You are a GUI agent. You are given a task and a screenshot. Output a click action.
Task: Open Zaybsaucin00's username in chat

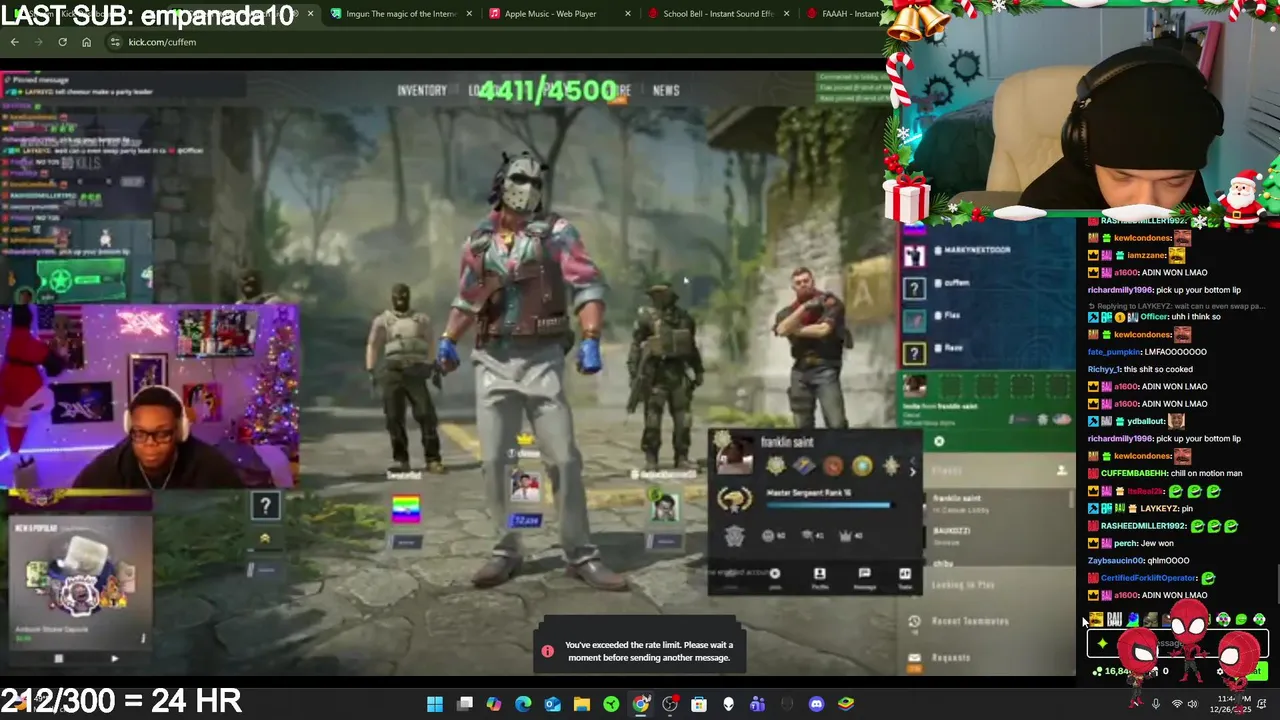[x=1117, y=561]
